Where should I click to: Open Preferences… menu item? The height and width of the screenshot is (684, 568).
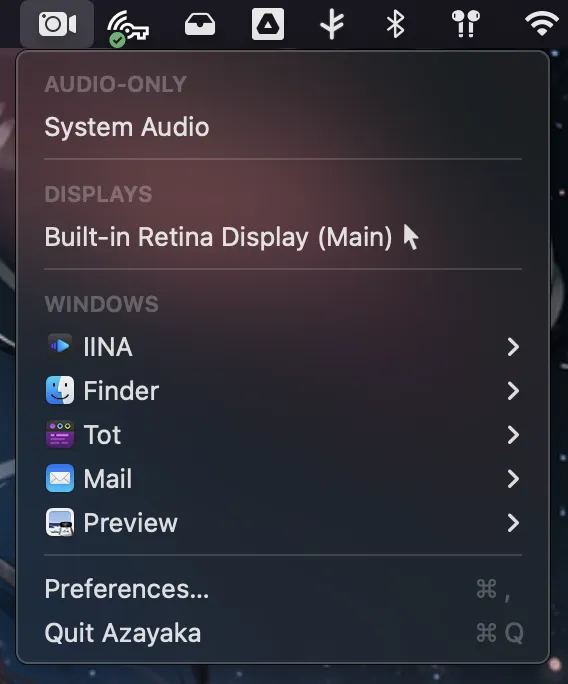coord(283,589)
